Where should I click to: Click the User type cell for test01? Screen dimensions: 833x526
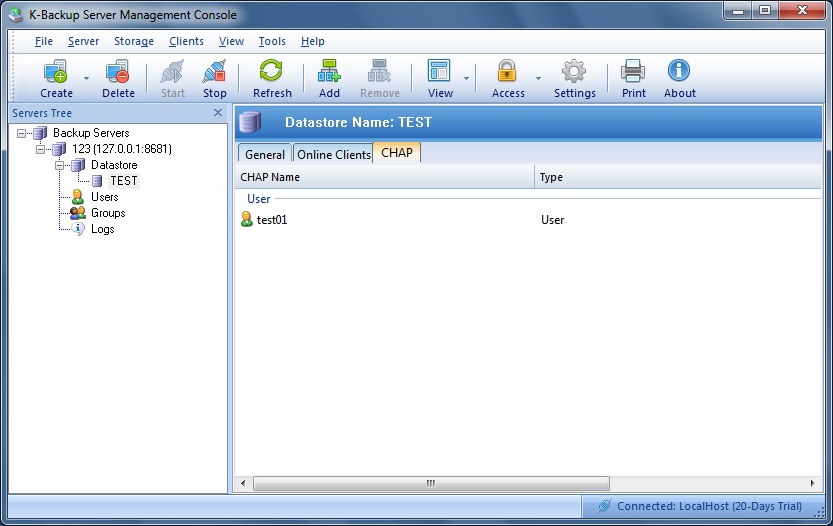point(552,219)
